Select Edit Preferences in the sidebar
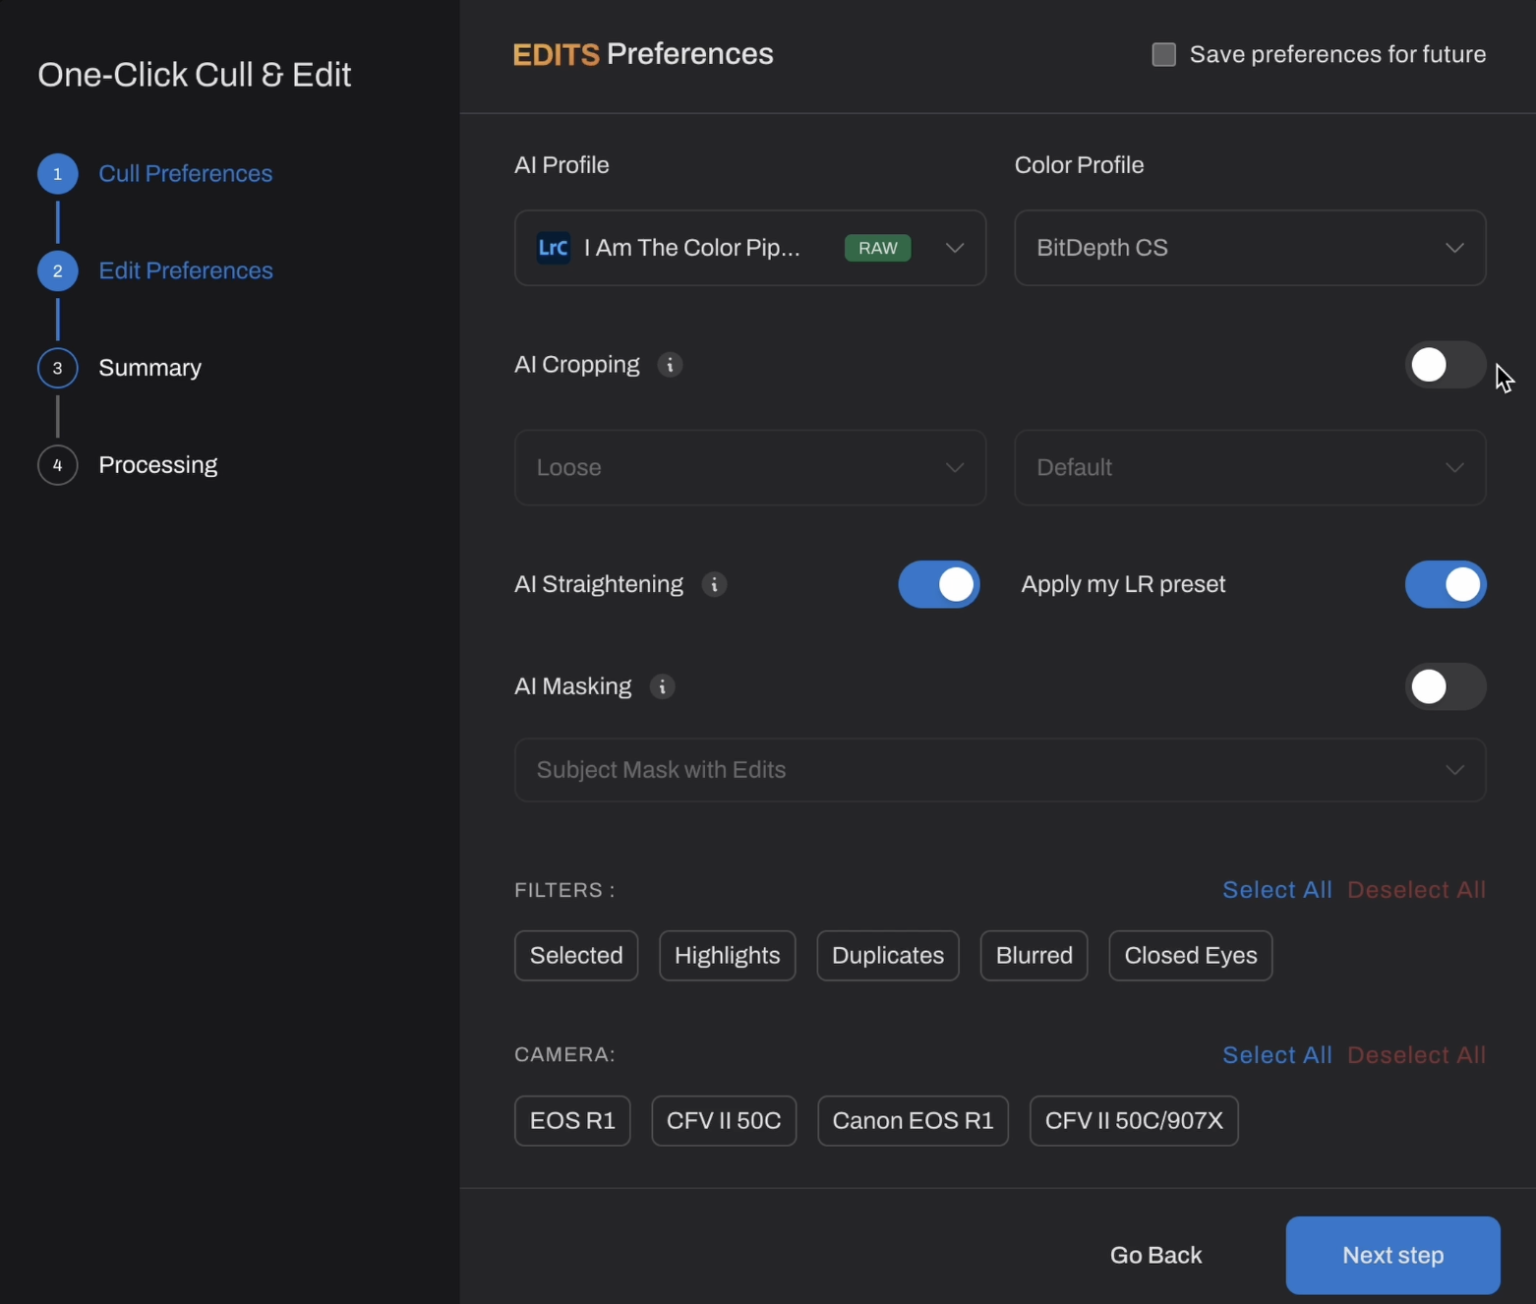 point(185,270)
